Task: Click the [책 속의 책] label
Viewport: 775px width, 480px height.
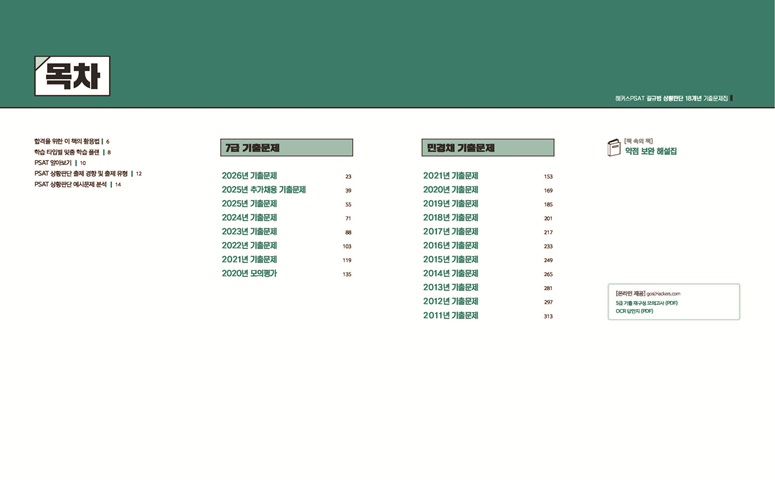Action: 638,141
